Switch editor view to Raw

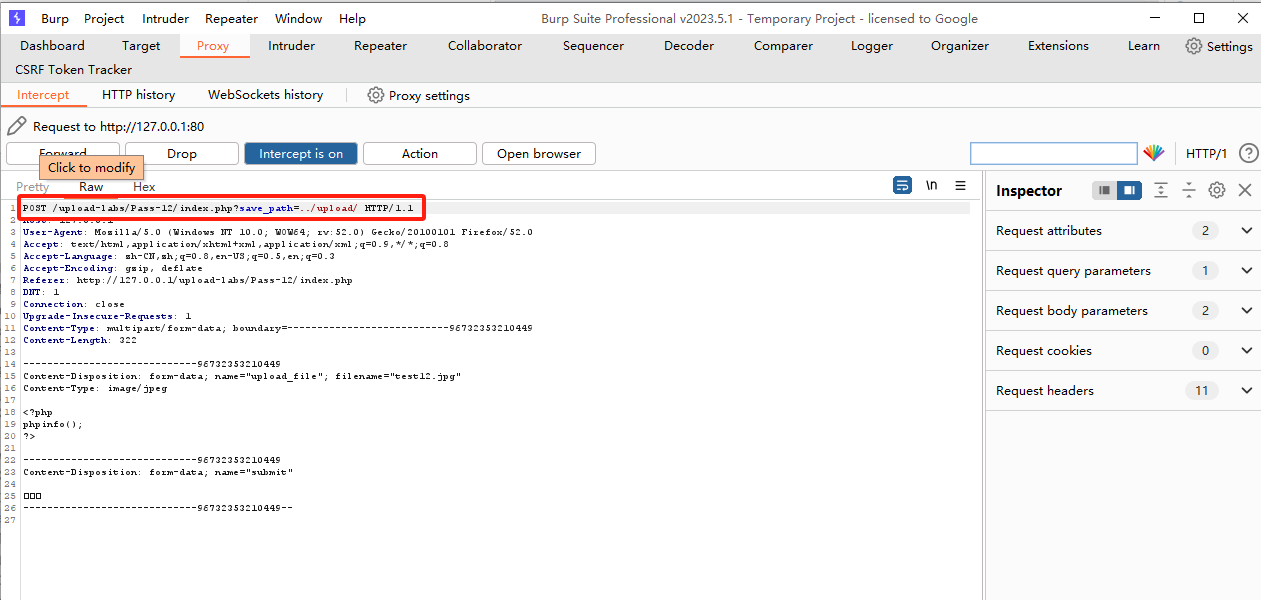91,187
